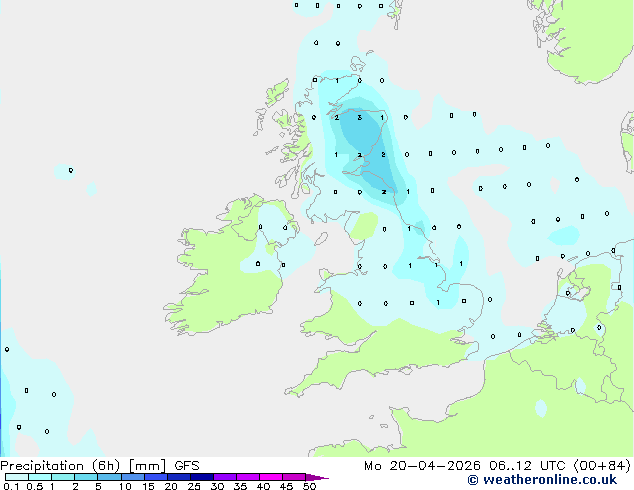Pick the 10–15 mm legend swatch

(x=132, y=477)
